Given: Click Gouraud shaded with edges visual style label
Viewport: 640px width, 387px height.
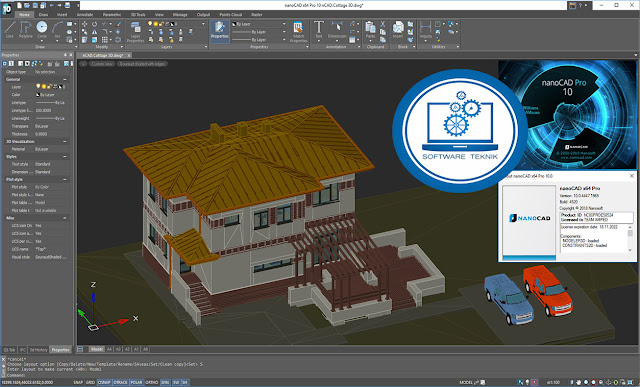Looking at the screenshot, I should pyautogui.click(x=142, y=64).
